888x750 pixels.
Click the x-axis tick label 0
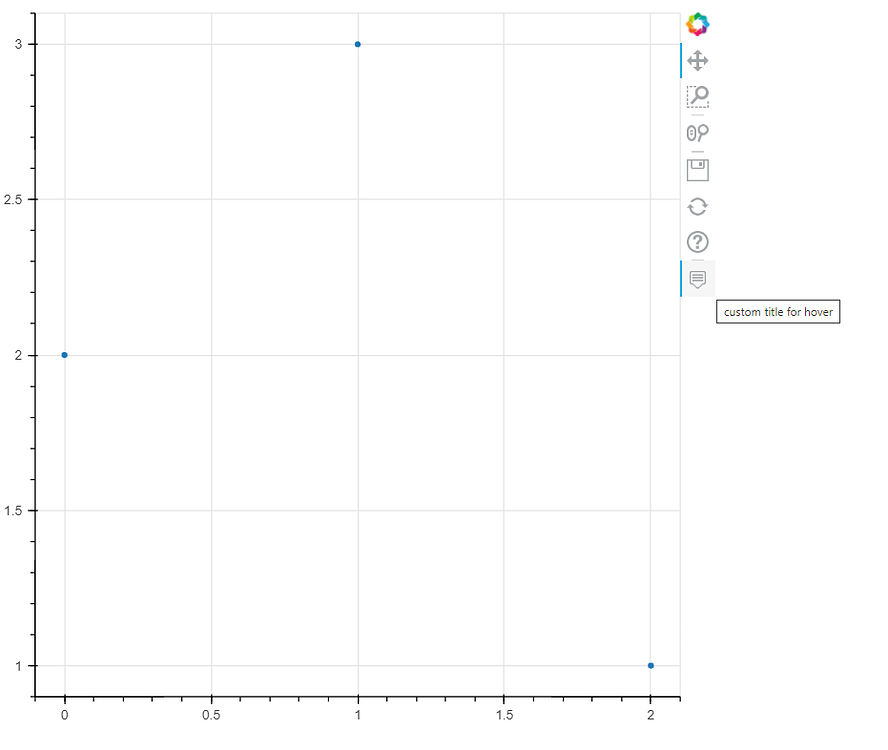click(x=65, y=716)
